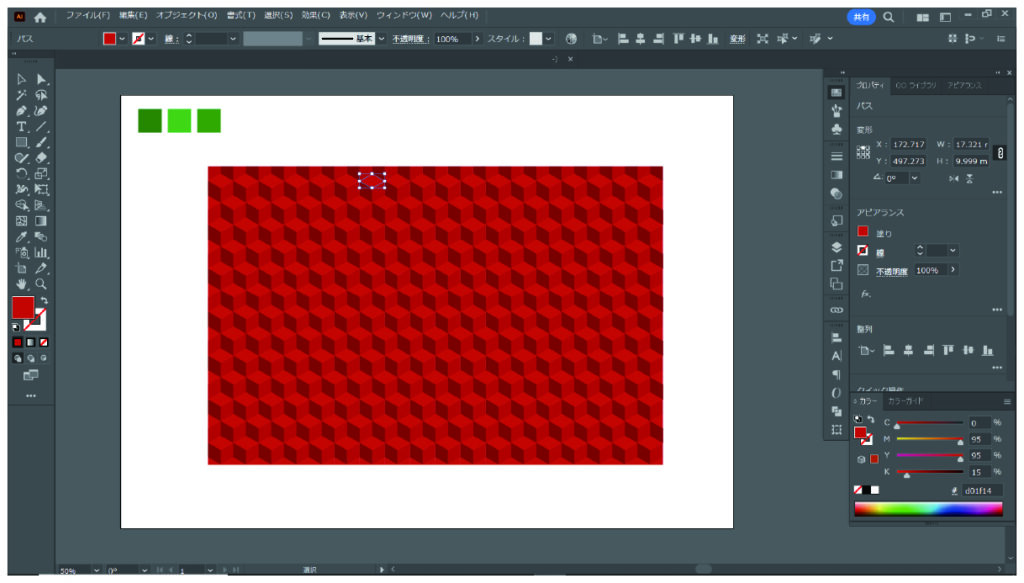Flip horizontally in transform section
This screenshot has height=583, width=1024.
coord(954,178)
